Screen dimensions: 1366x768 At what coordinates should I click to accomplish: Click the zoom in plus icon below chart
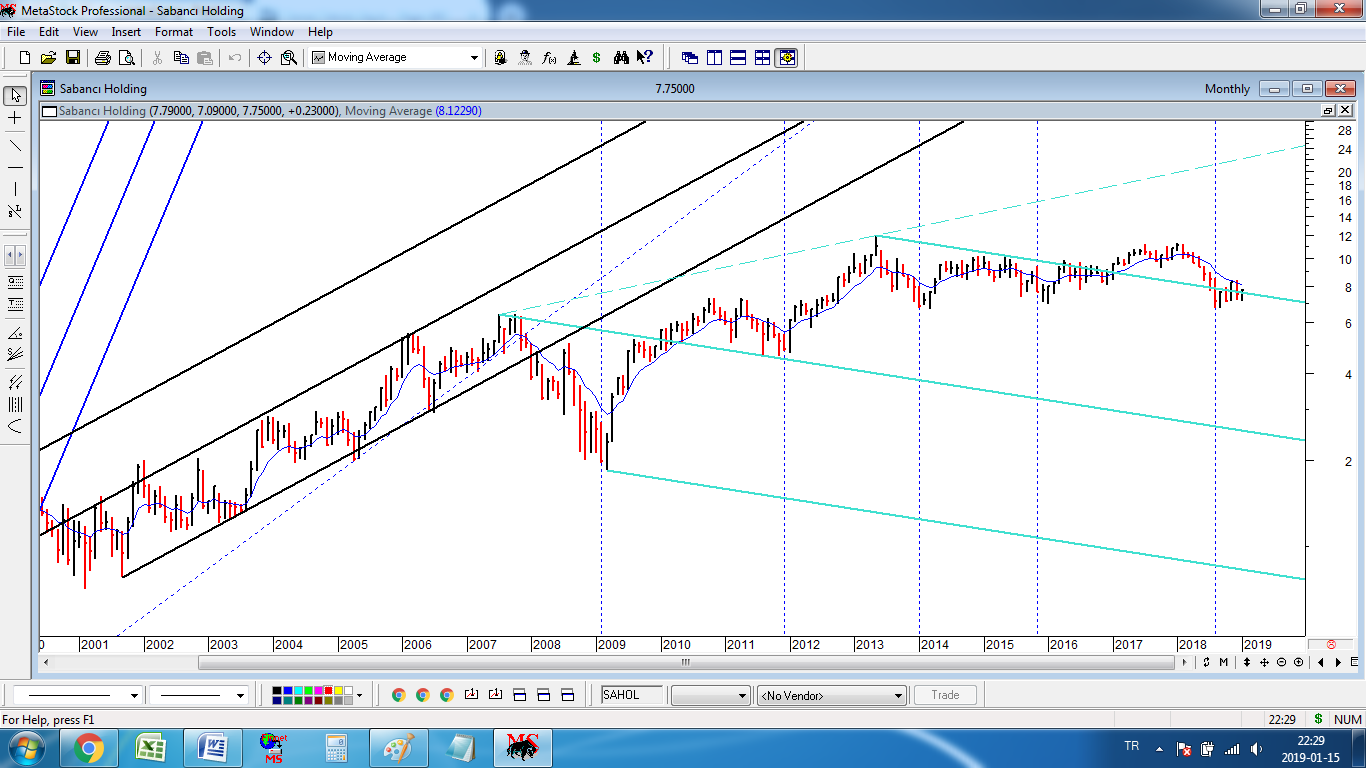[1298, 662]
